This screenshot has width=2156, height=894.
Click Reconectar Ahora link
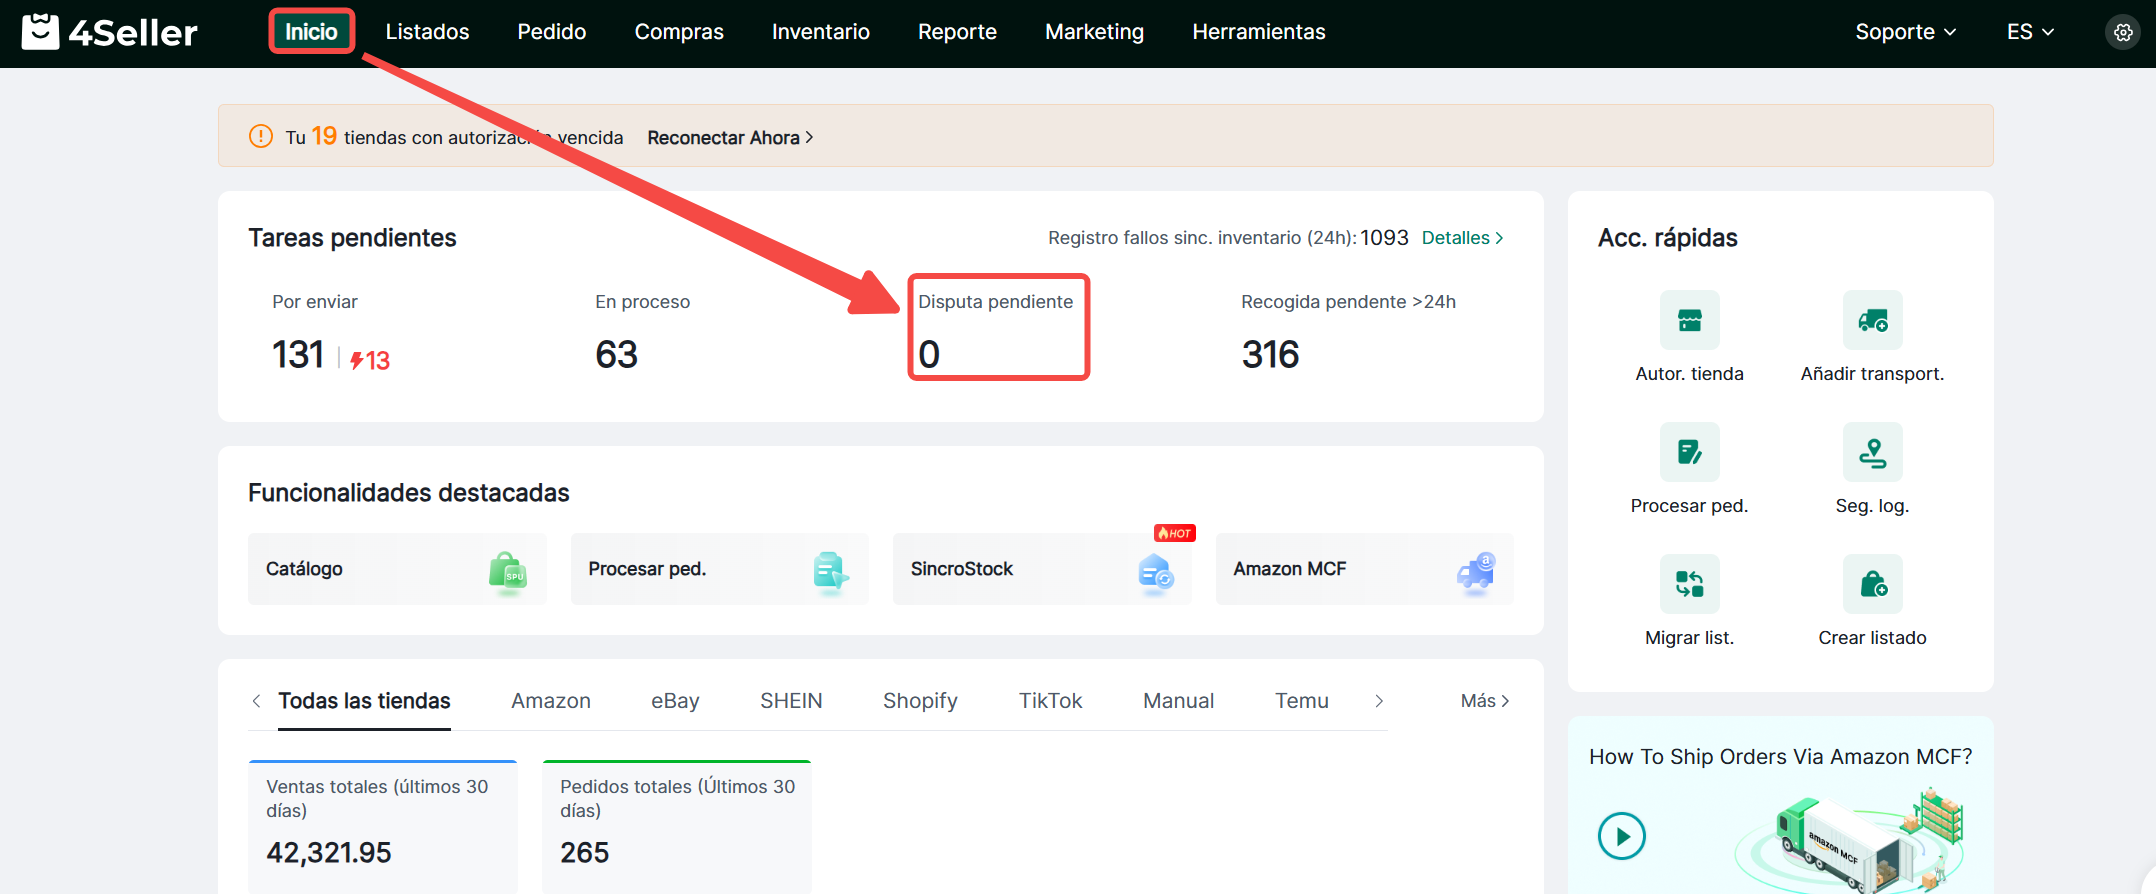[730, 137]
